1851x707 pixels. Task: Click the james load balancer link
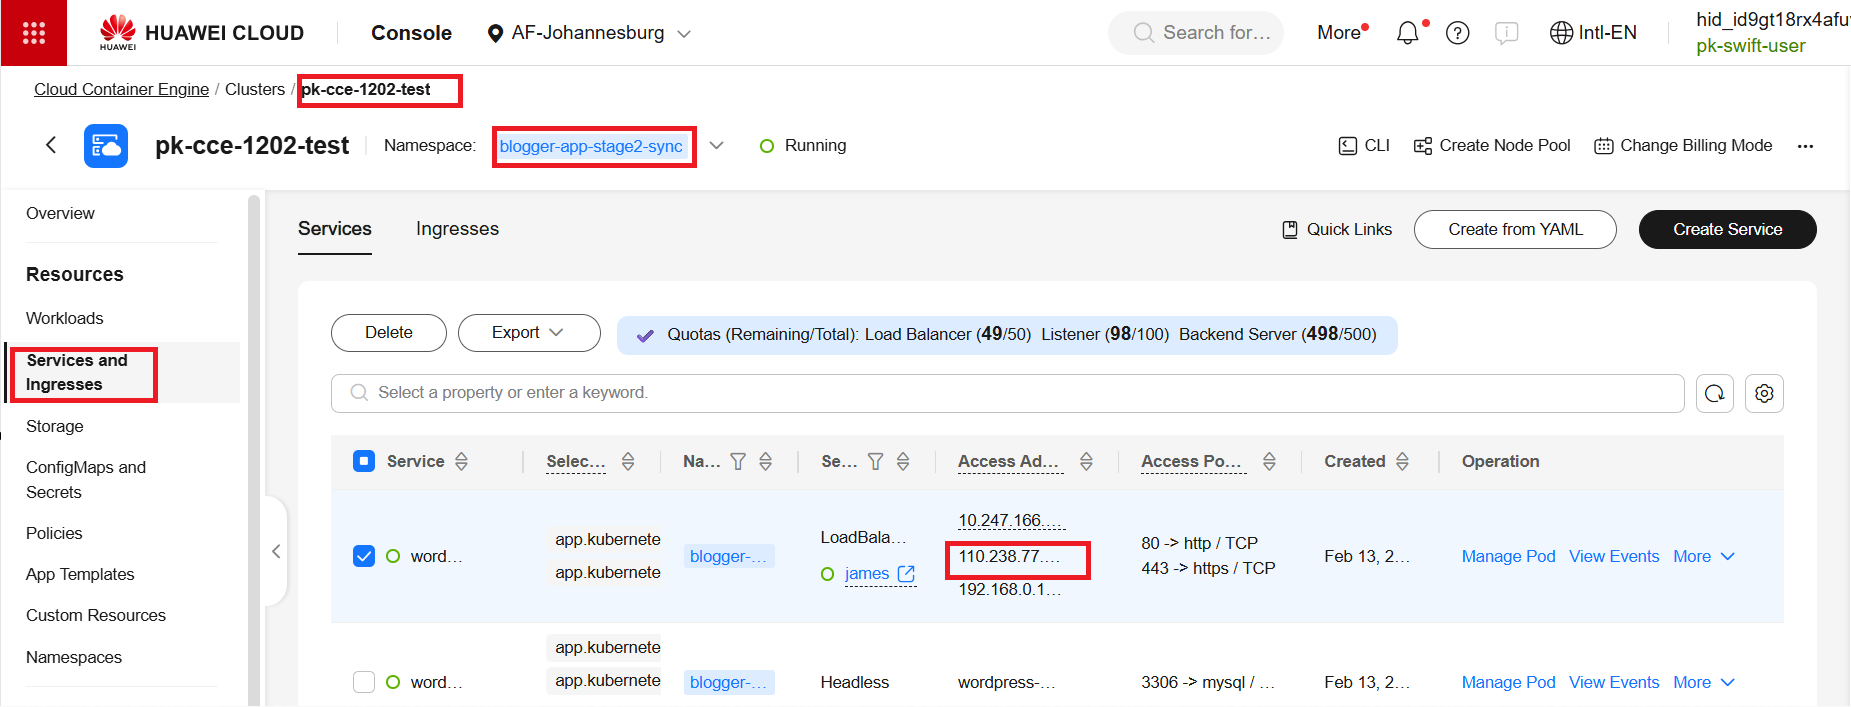point(867,573)
